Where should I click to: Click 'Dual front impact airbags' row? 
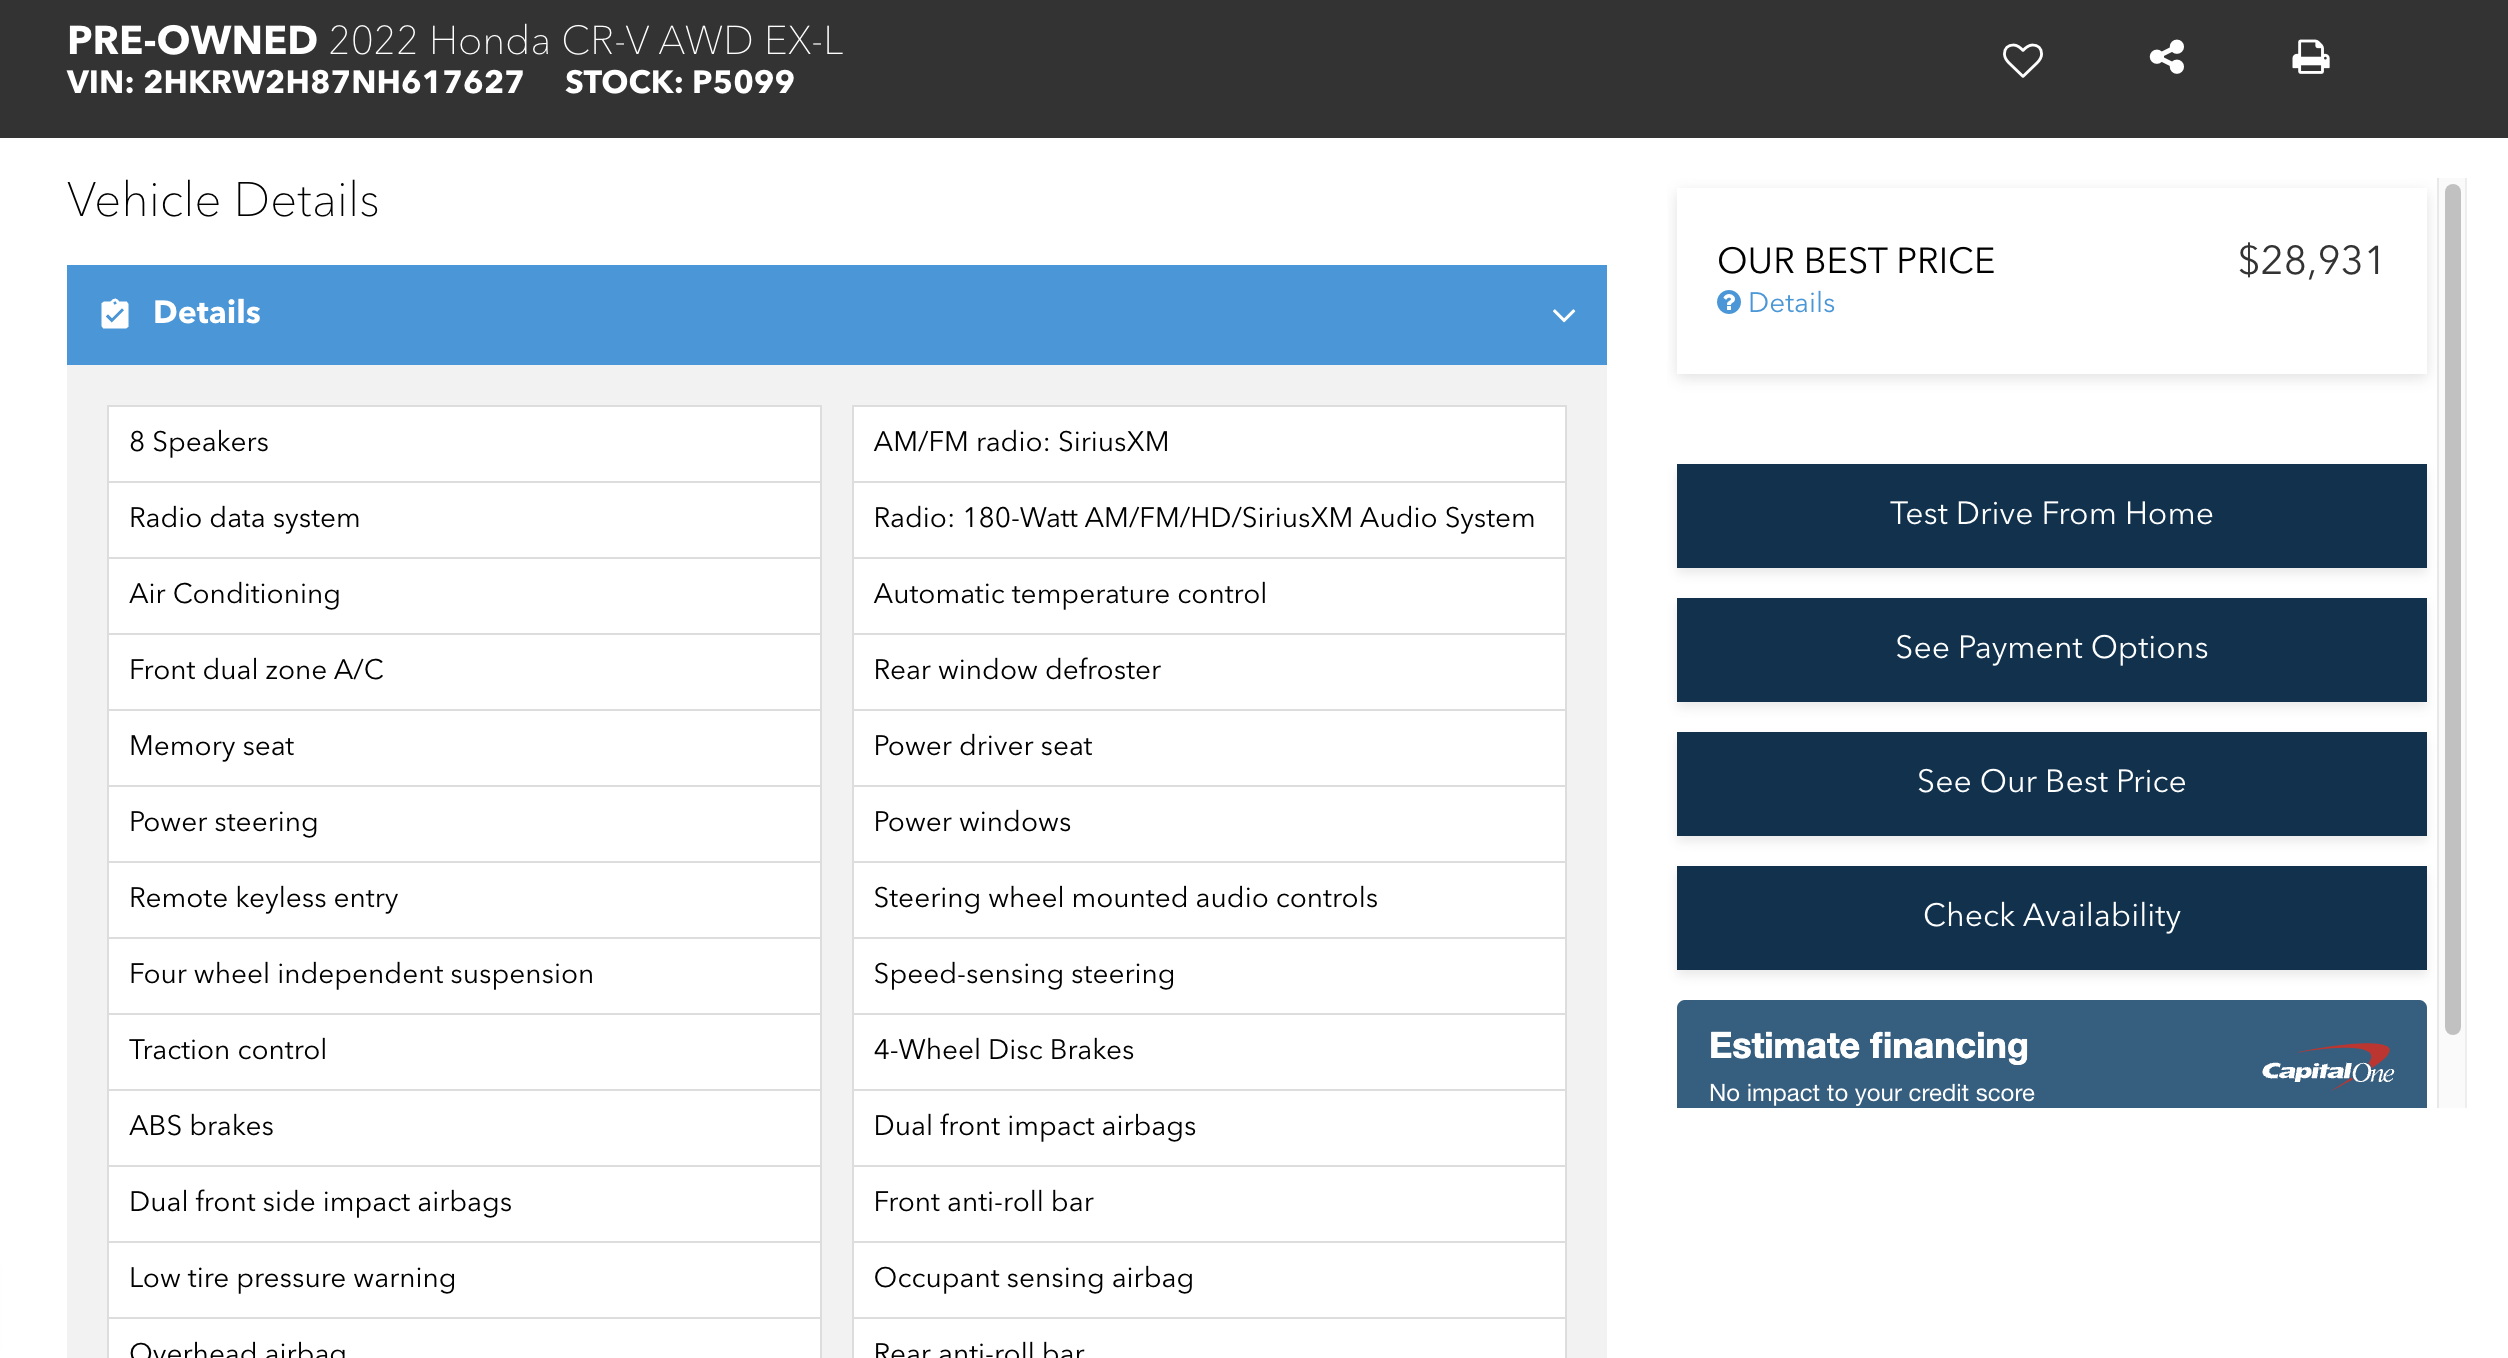[x=1209, y=1127]
